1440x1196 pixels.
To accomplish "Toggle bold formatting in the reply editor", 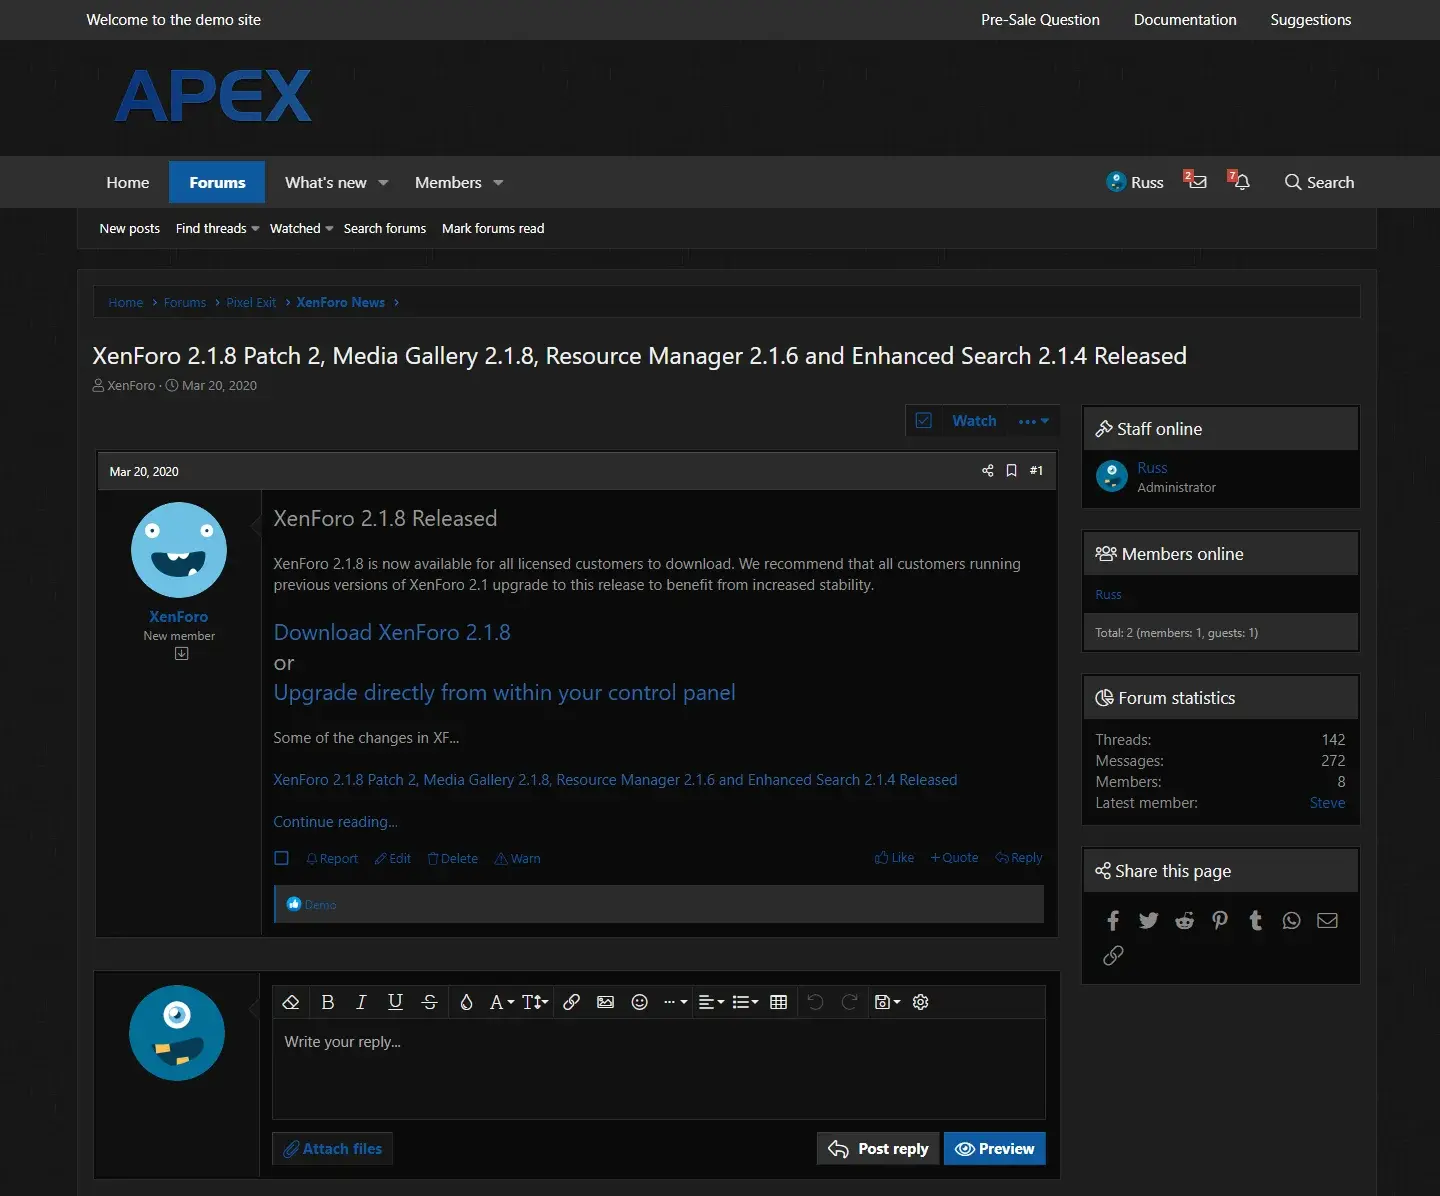I will (x=327, y=1002).
